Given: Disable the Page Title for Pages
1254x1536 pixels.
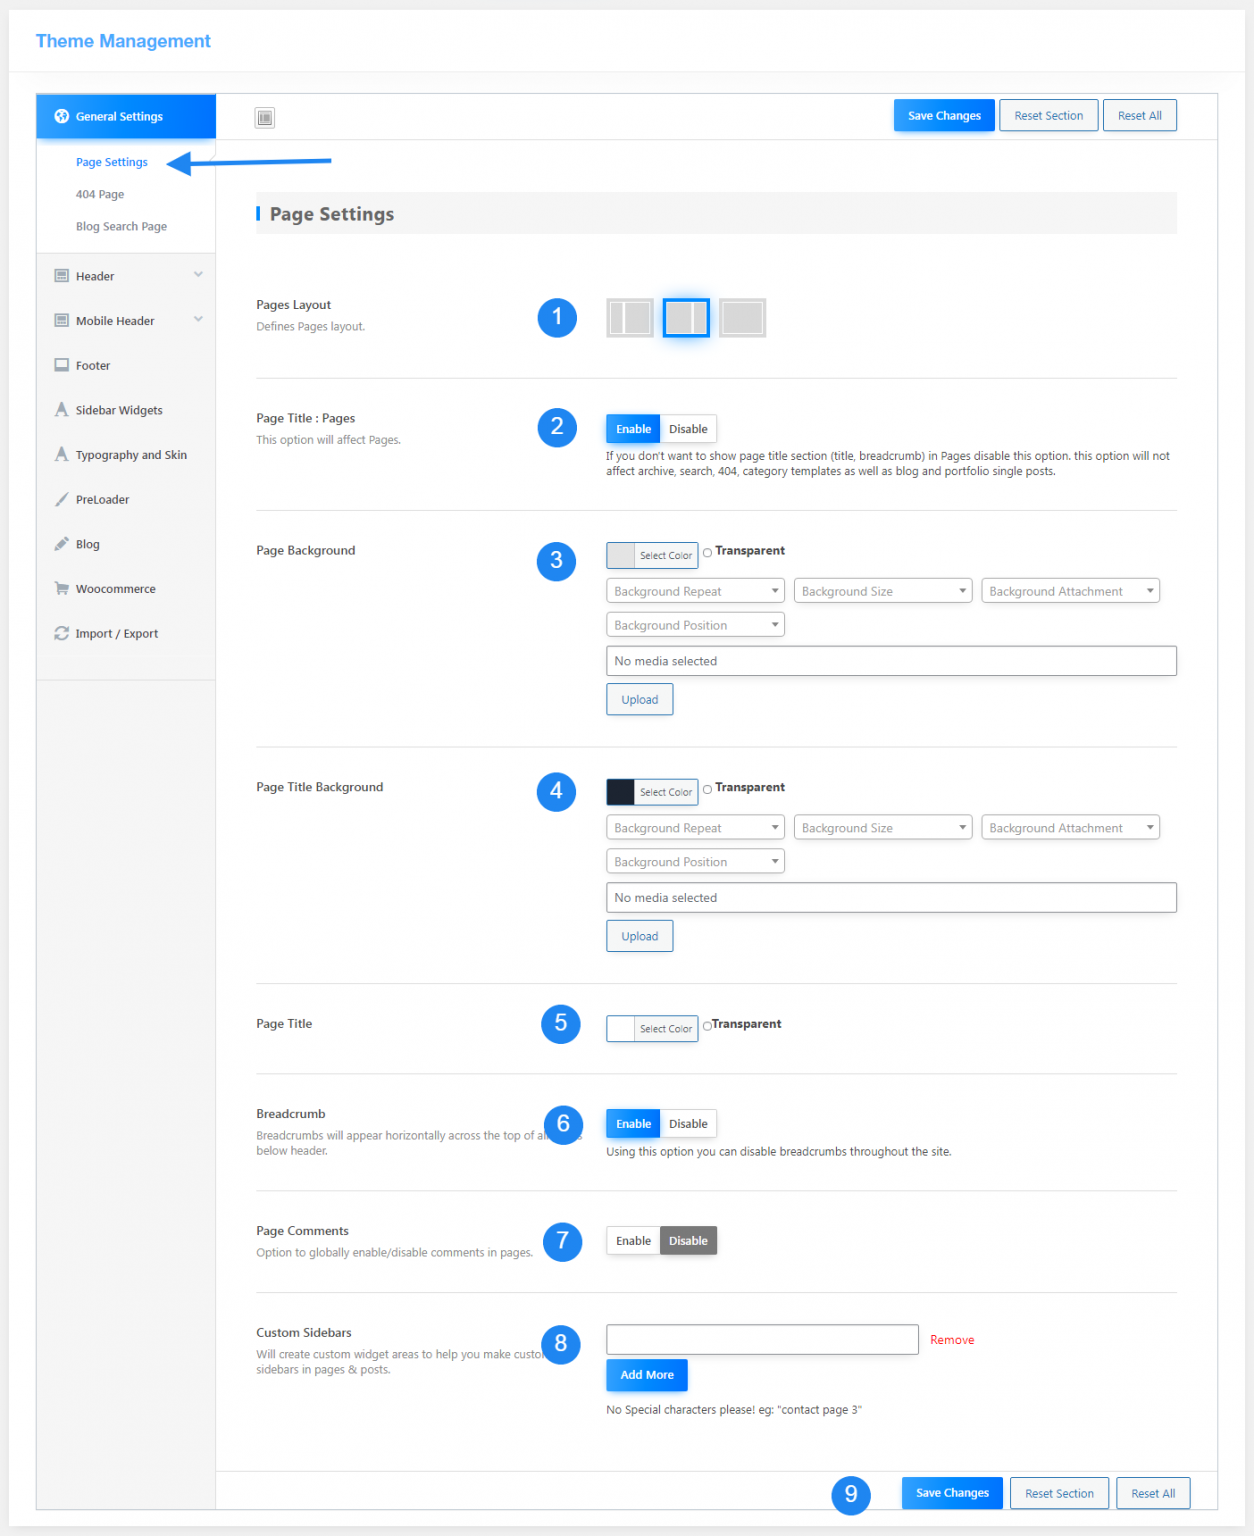Looking at the screenshot, I should tap(688, 428).
